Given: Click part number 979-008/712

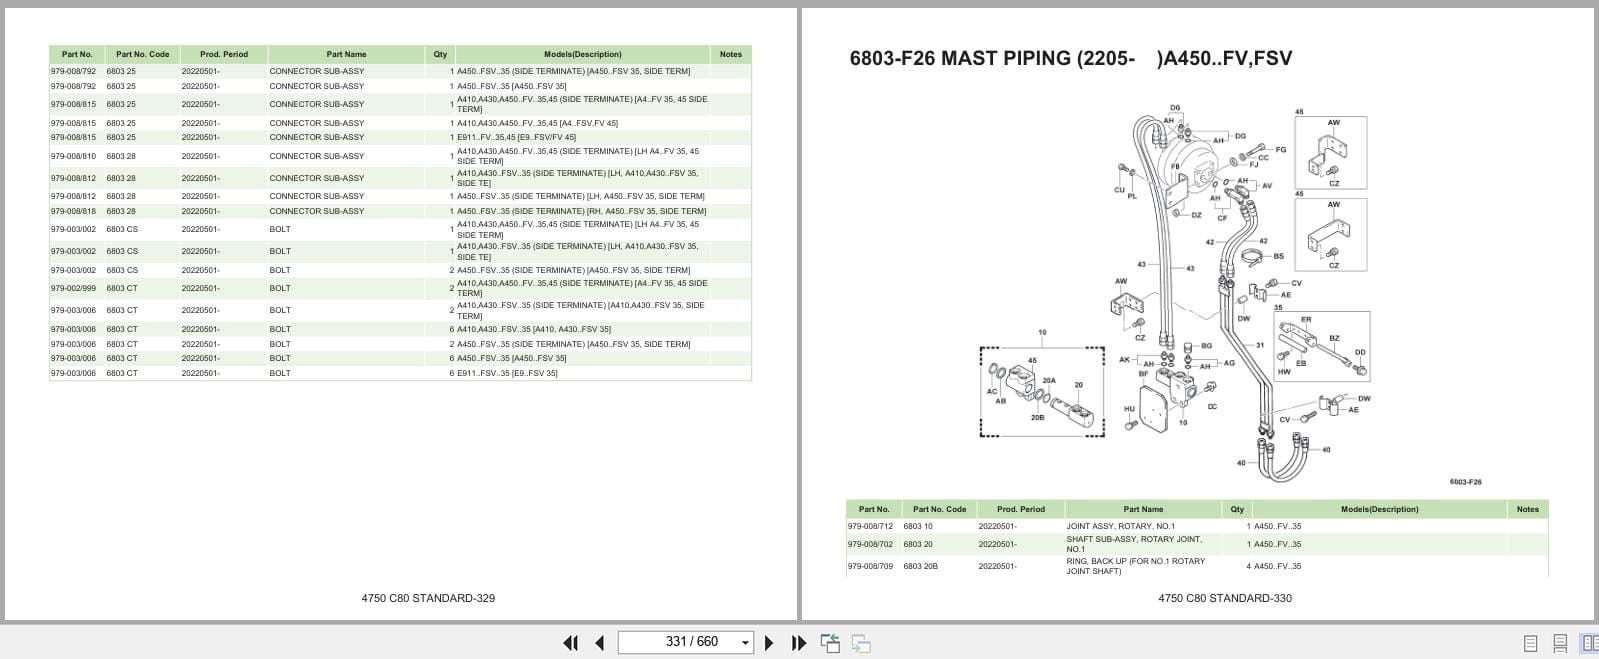Looking at the screenshot, I should pyautogui.click(x=870, y=526).
